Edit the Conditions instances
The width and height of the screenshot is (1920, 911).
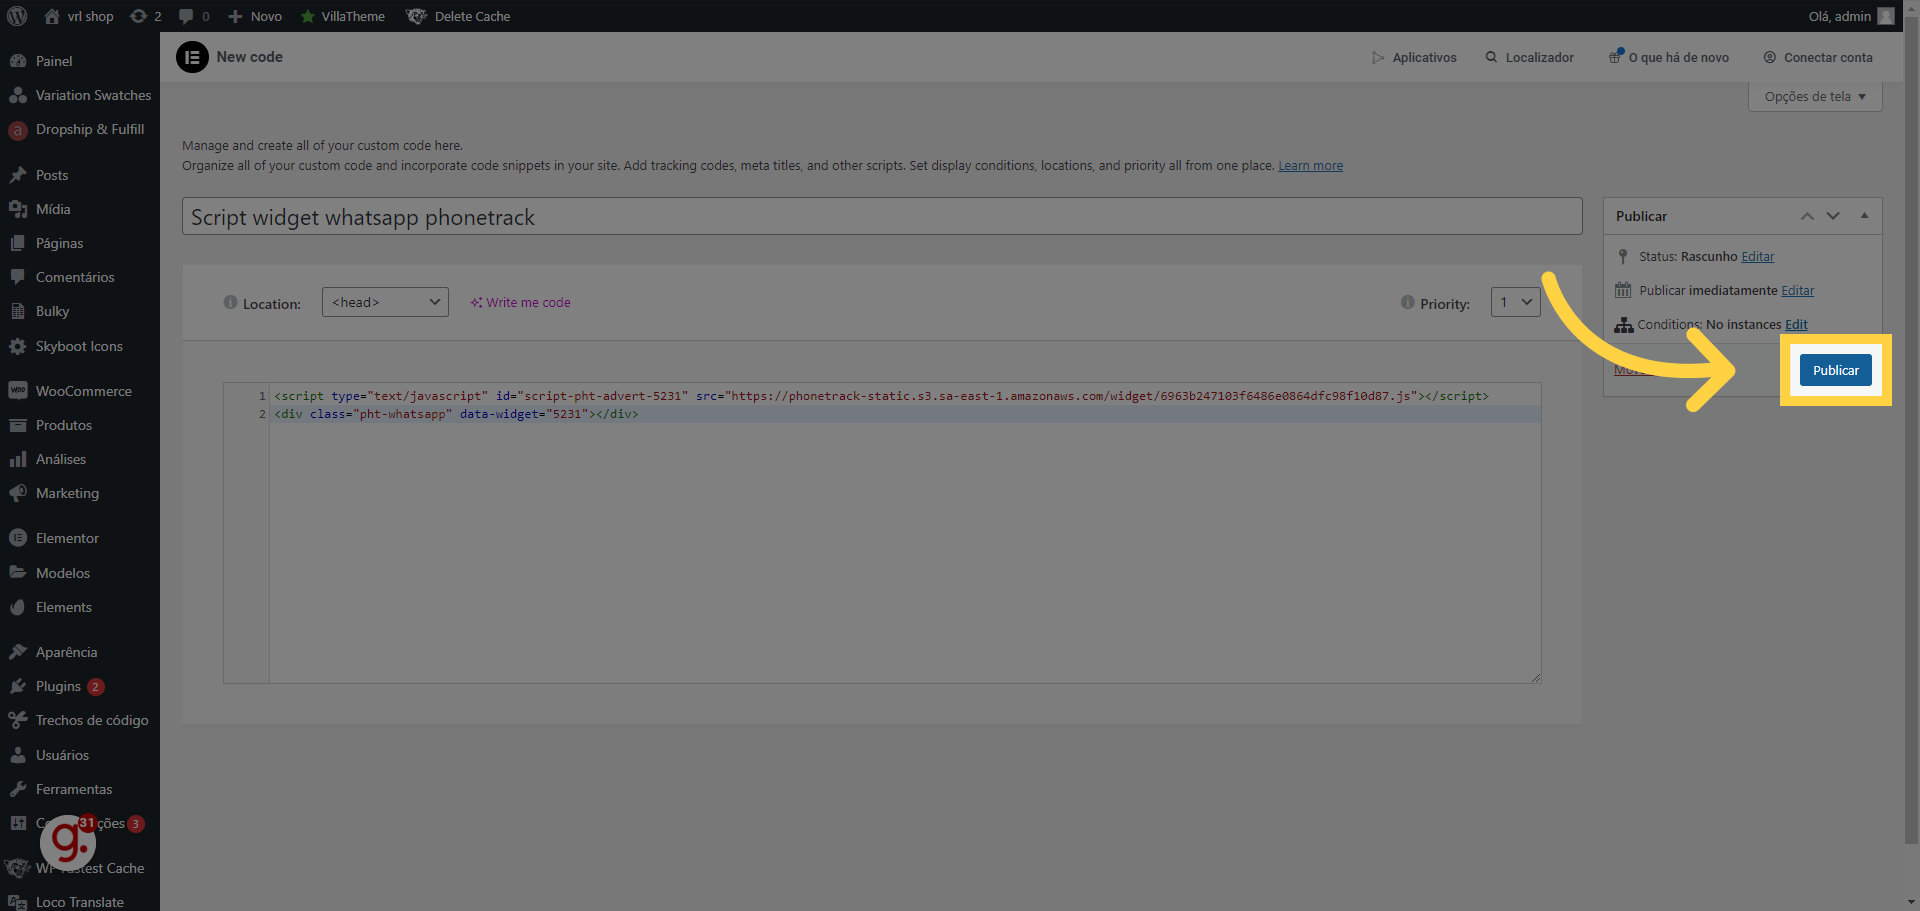pos(1796,325)
